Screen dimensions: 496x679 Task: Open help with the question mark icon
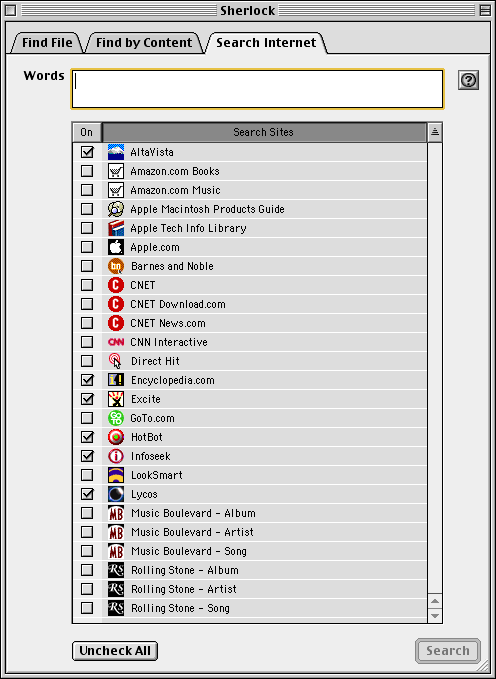[468, 80]
